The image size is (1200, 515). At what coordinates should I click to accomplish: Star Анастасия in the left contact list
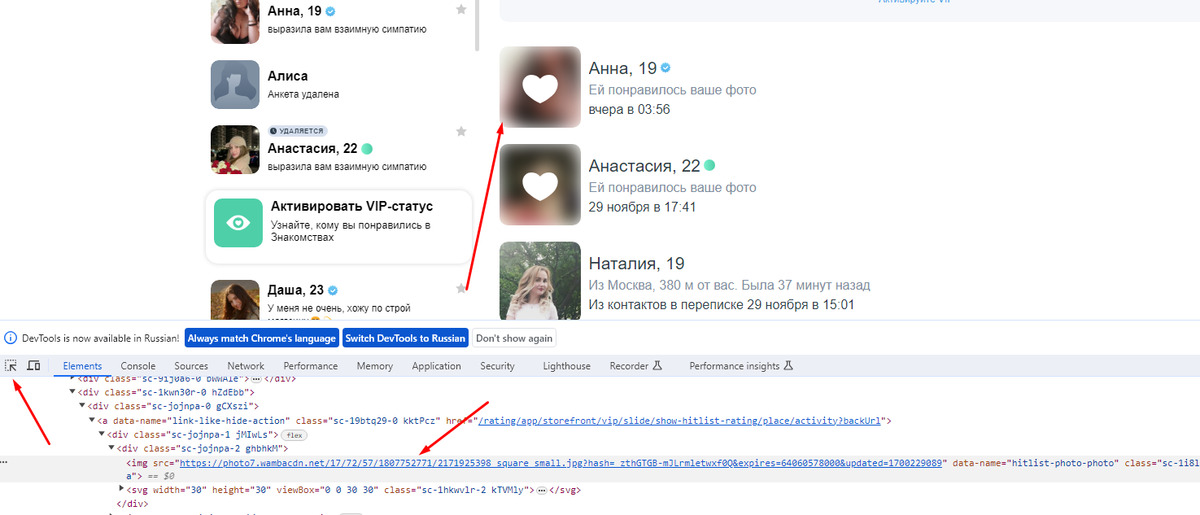pos(461,131)
